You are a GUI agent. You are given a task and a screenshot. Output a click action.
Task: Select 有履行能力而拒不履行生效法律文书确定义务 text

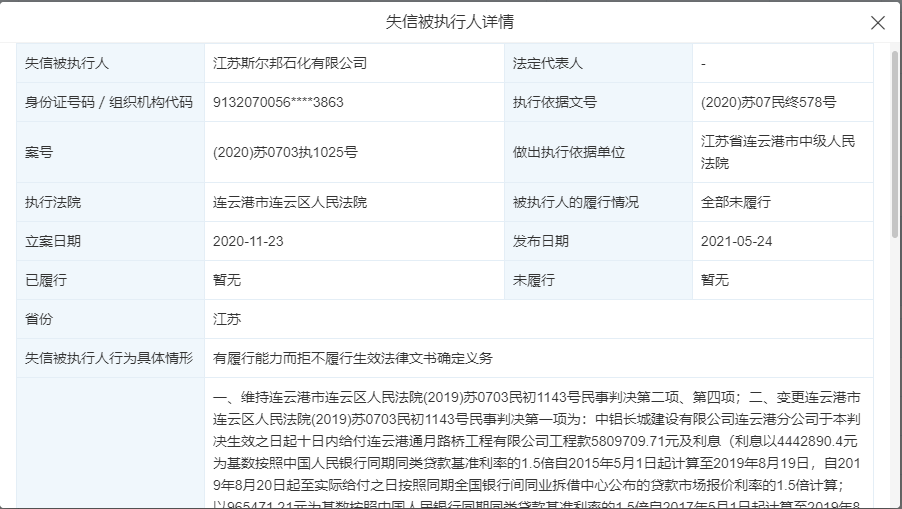click(x=353, y=358)
